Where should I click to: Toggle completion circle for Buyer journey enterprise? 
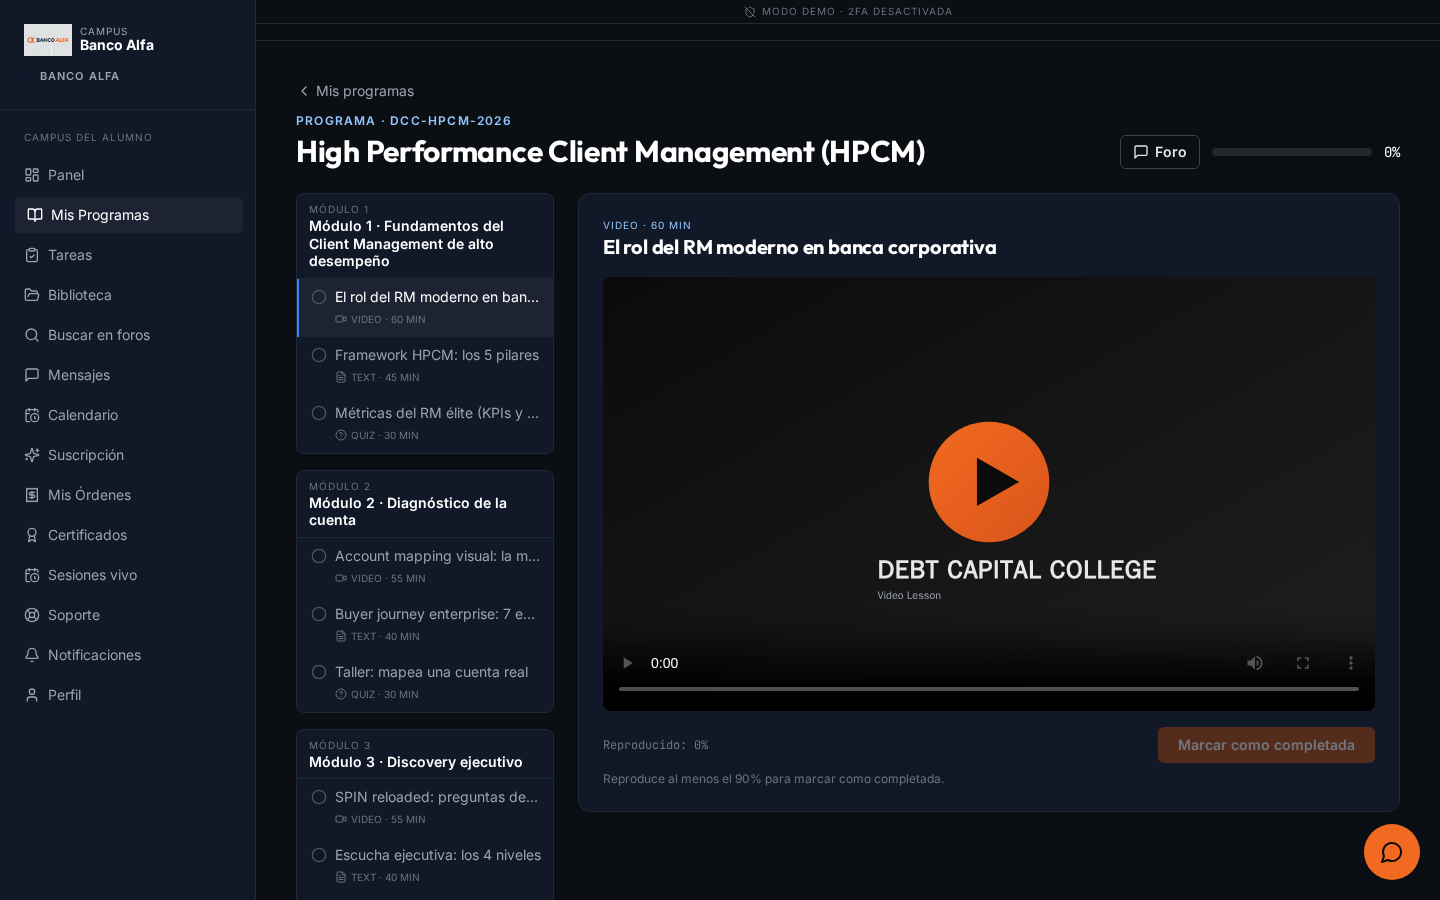(x=319, y=614)
